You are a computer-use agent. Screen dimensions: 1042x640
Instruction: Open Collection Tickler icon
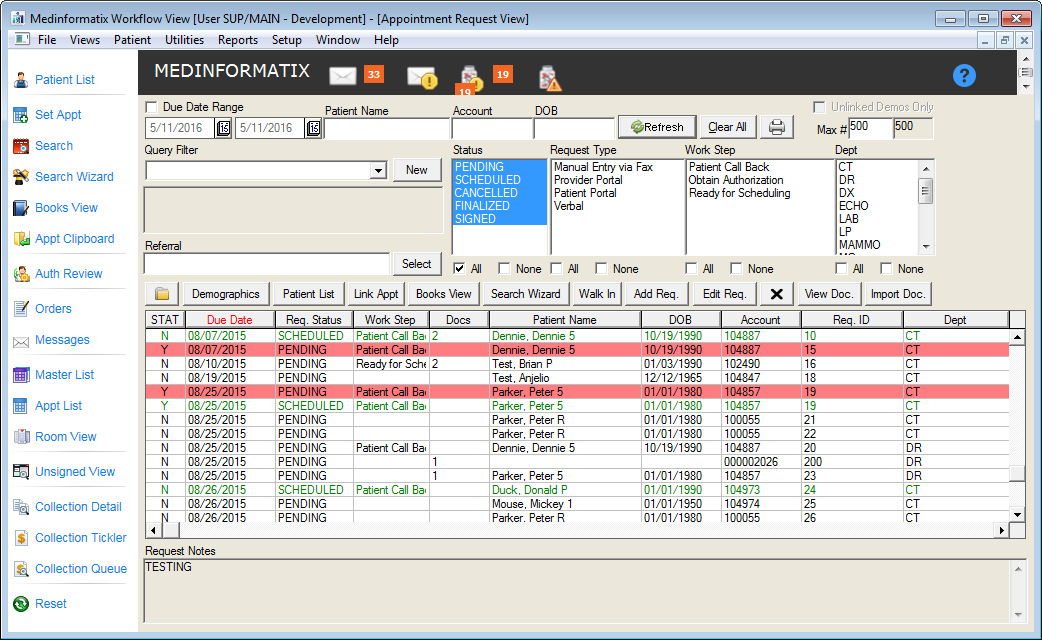pyautogui.click(x=21, y=538)
